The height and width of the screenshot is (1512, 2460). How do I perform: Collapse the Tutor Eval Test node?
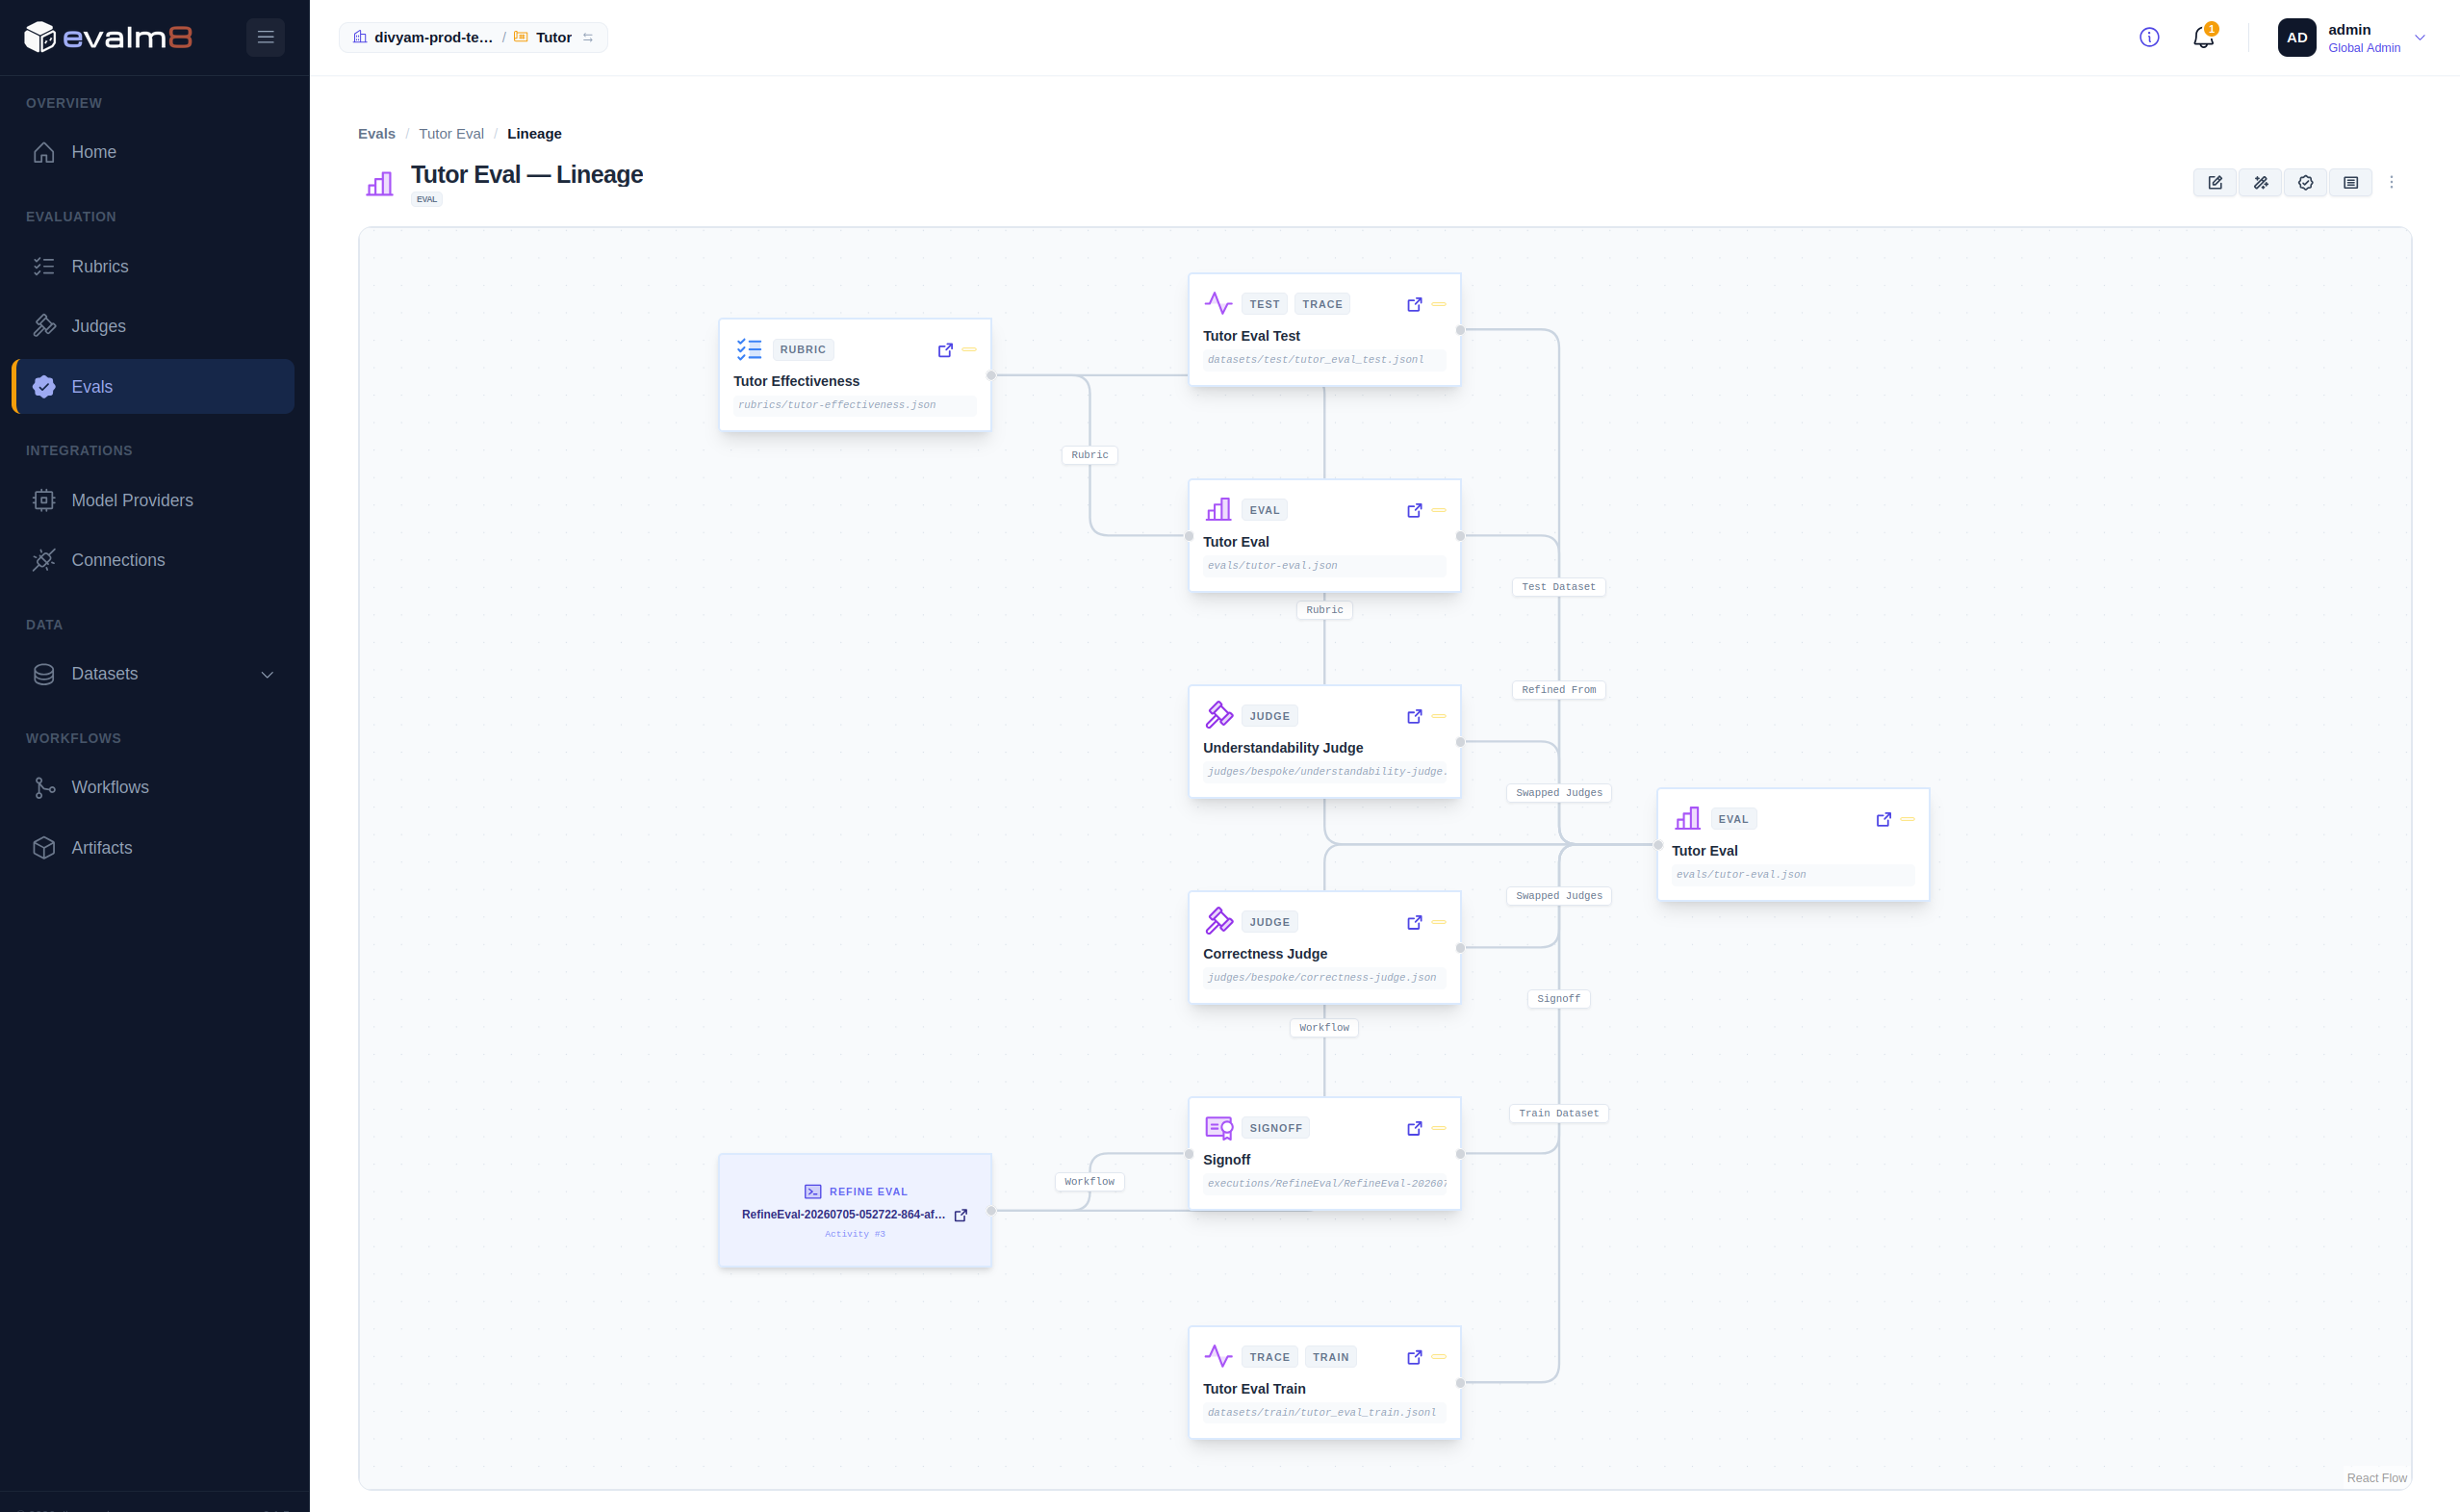(1439, 304)
